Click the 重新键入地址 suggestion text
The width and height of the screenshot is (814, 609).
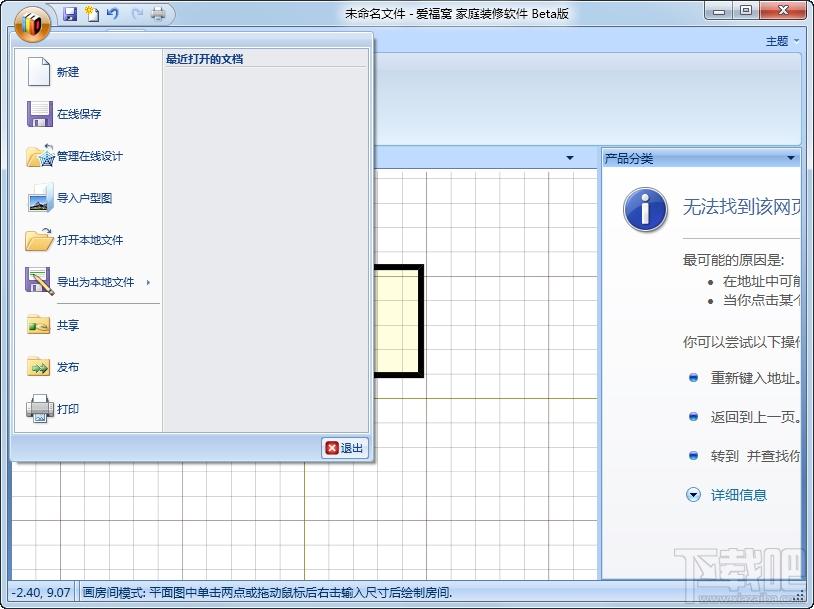point(755,378)
